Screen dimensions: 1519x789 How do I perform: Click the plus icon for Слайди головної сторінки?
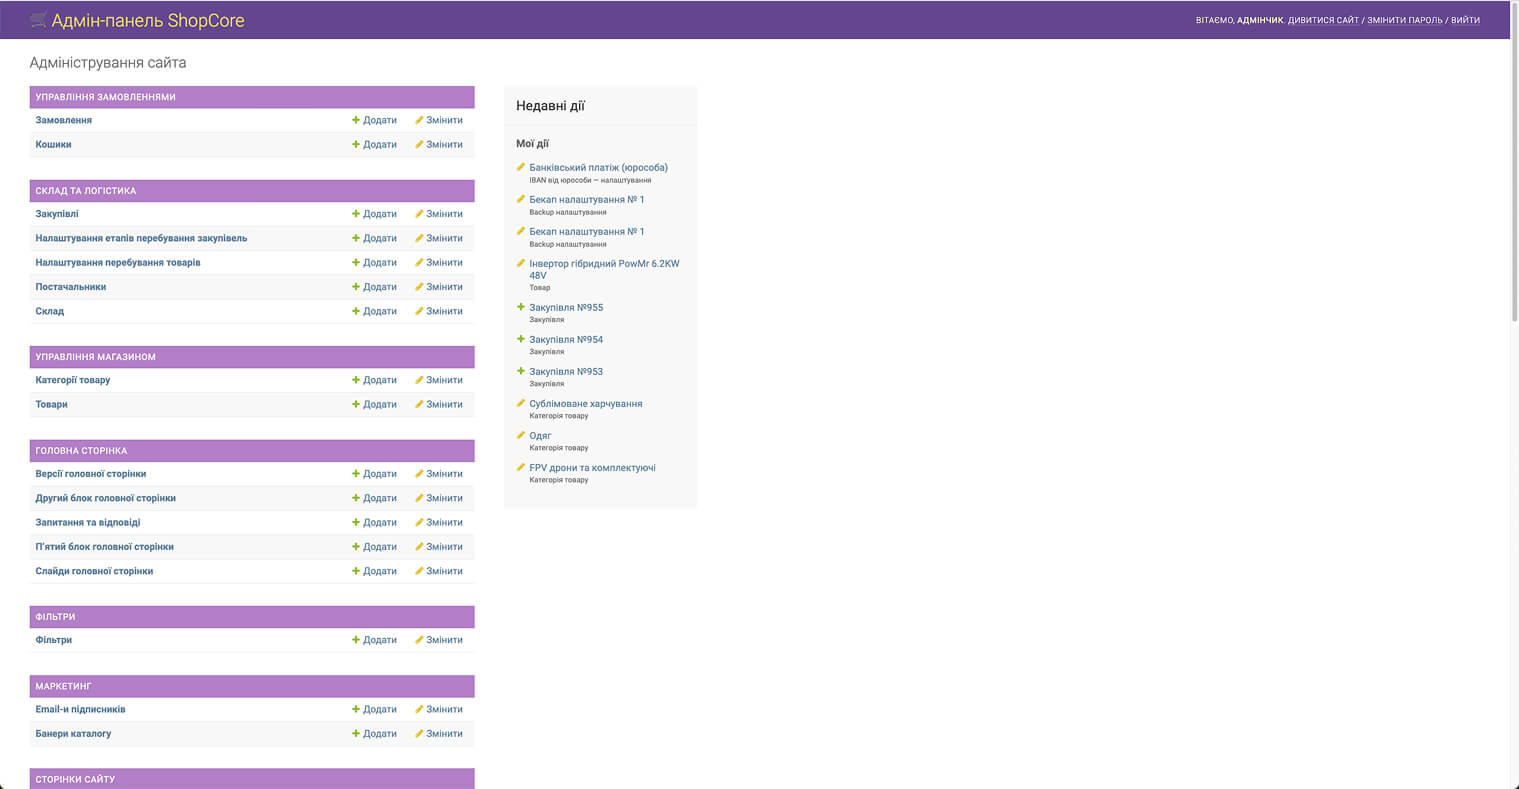click(x=356, y=571)
